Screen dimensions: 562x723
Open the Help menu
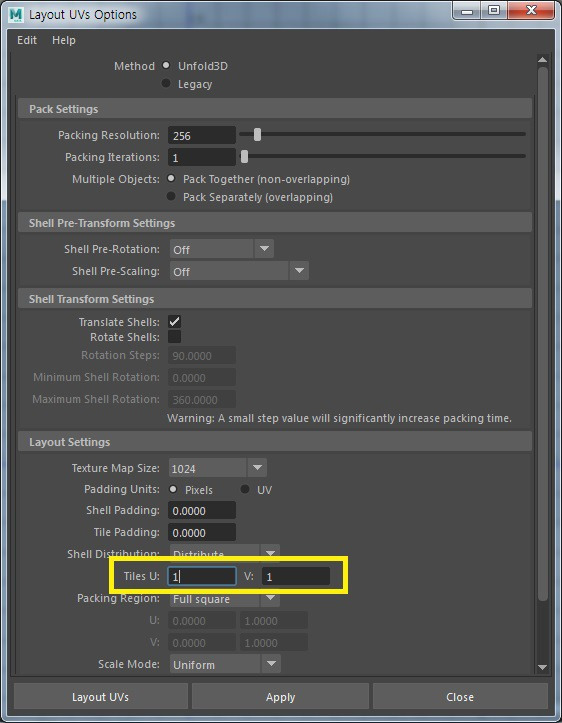click(x=64, y=40)
